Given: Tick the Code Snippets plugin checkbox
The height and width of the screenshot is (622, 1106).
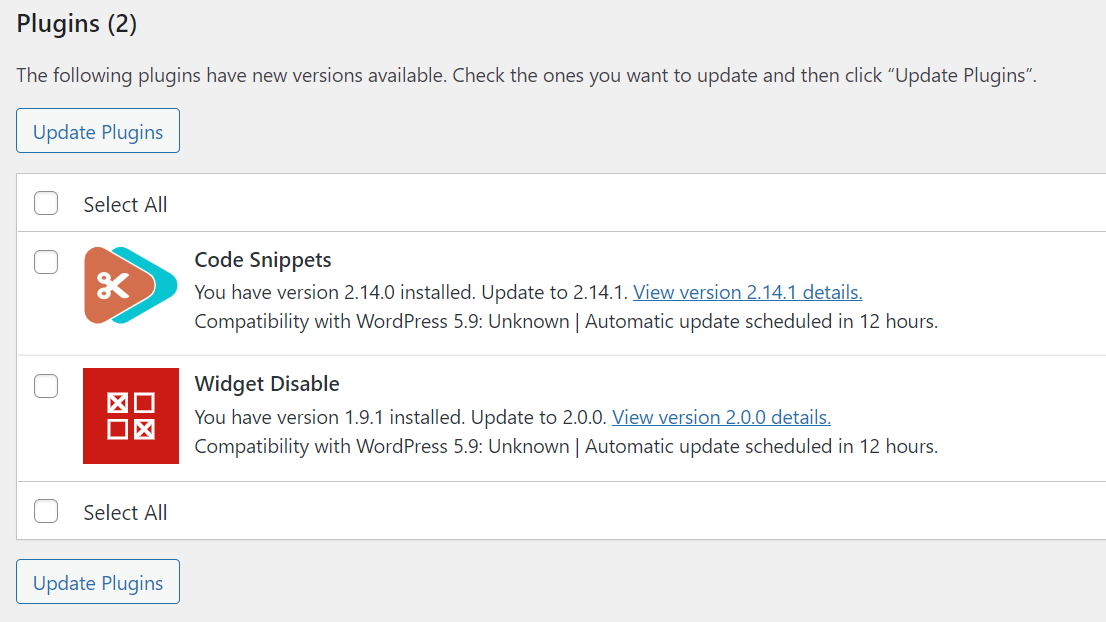Looking at the screenshot, I should pyautogui.click(x=46, y=262).
